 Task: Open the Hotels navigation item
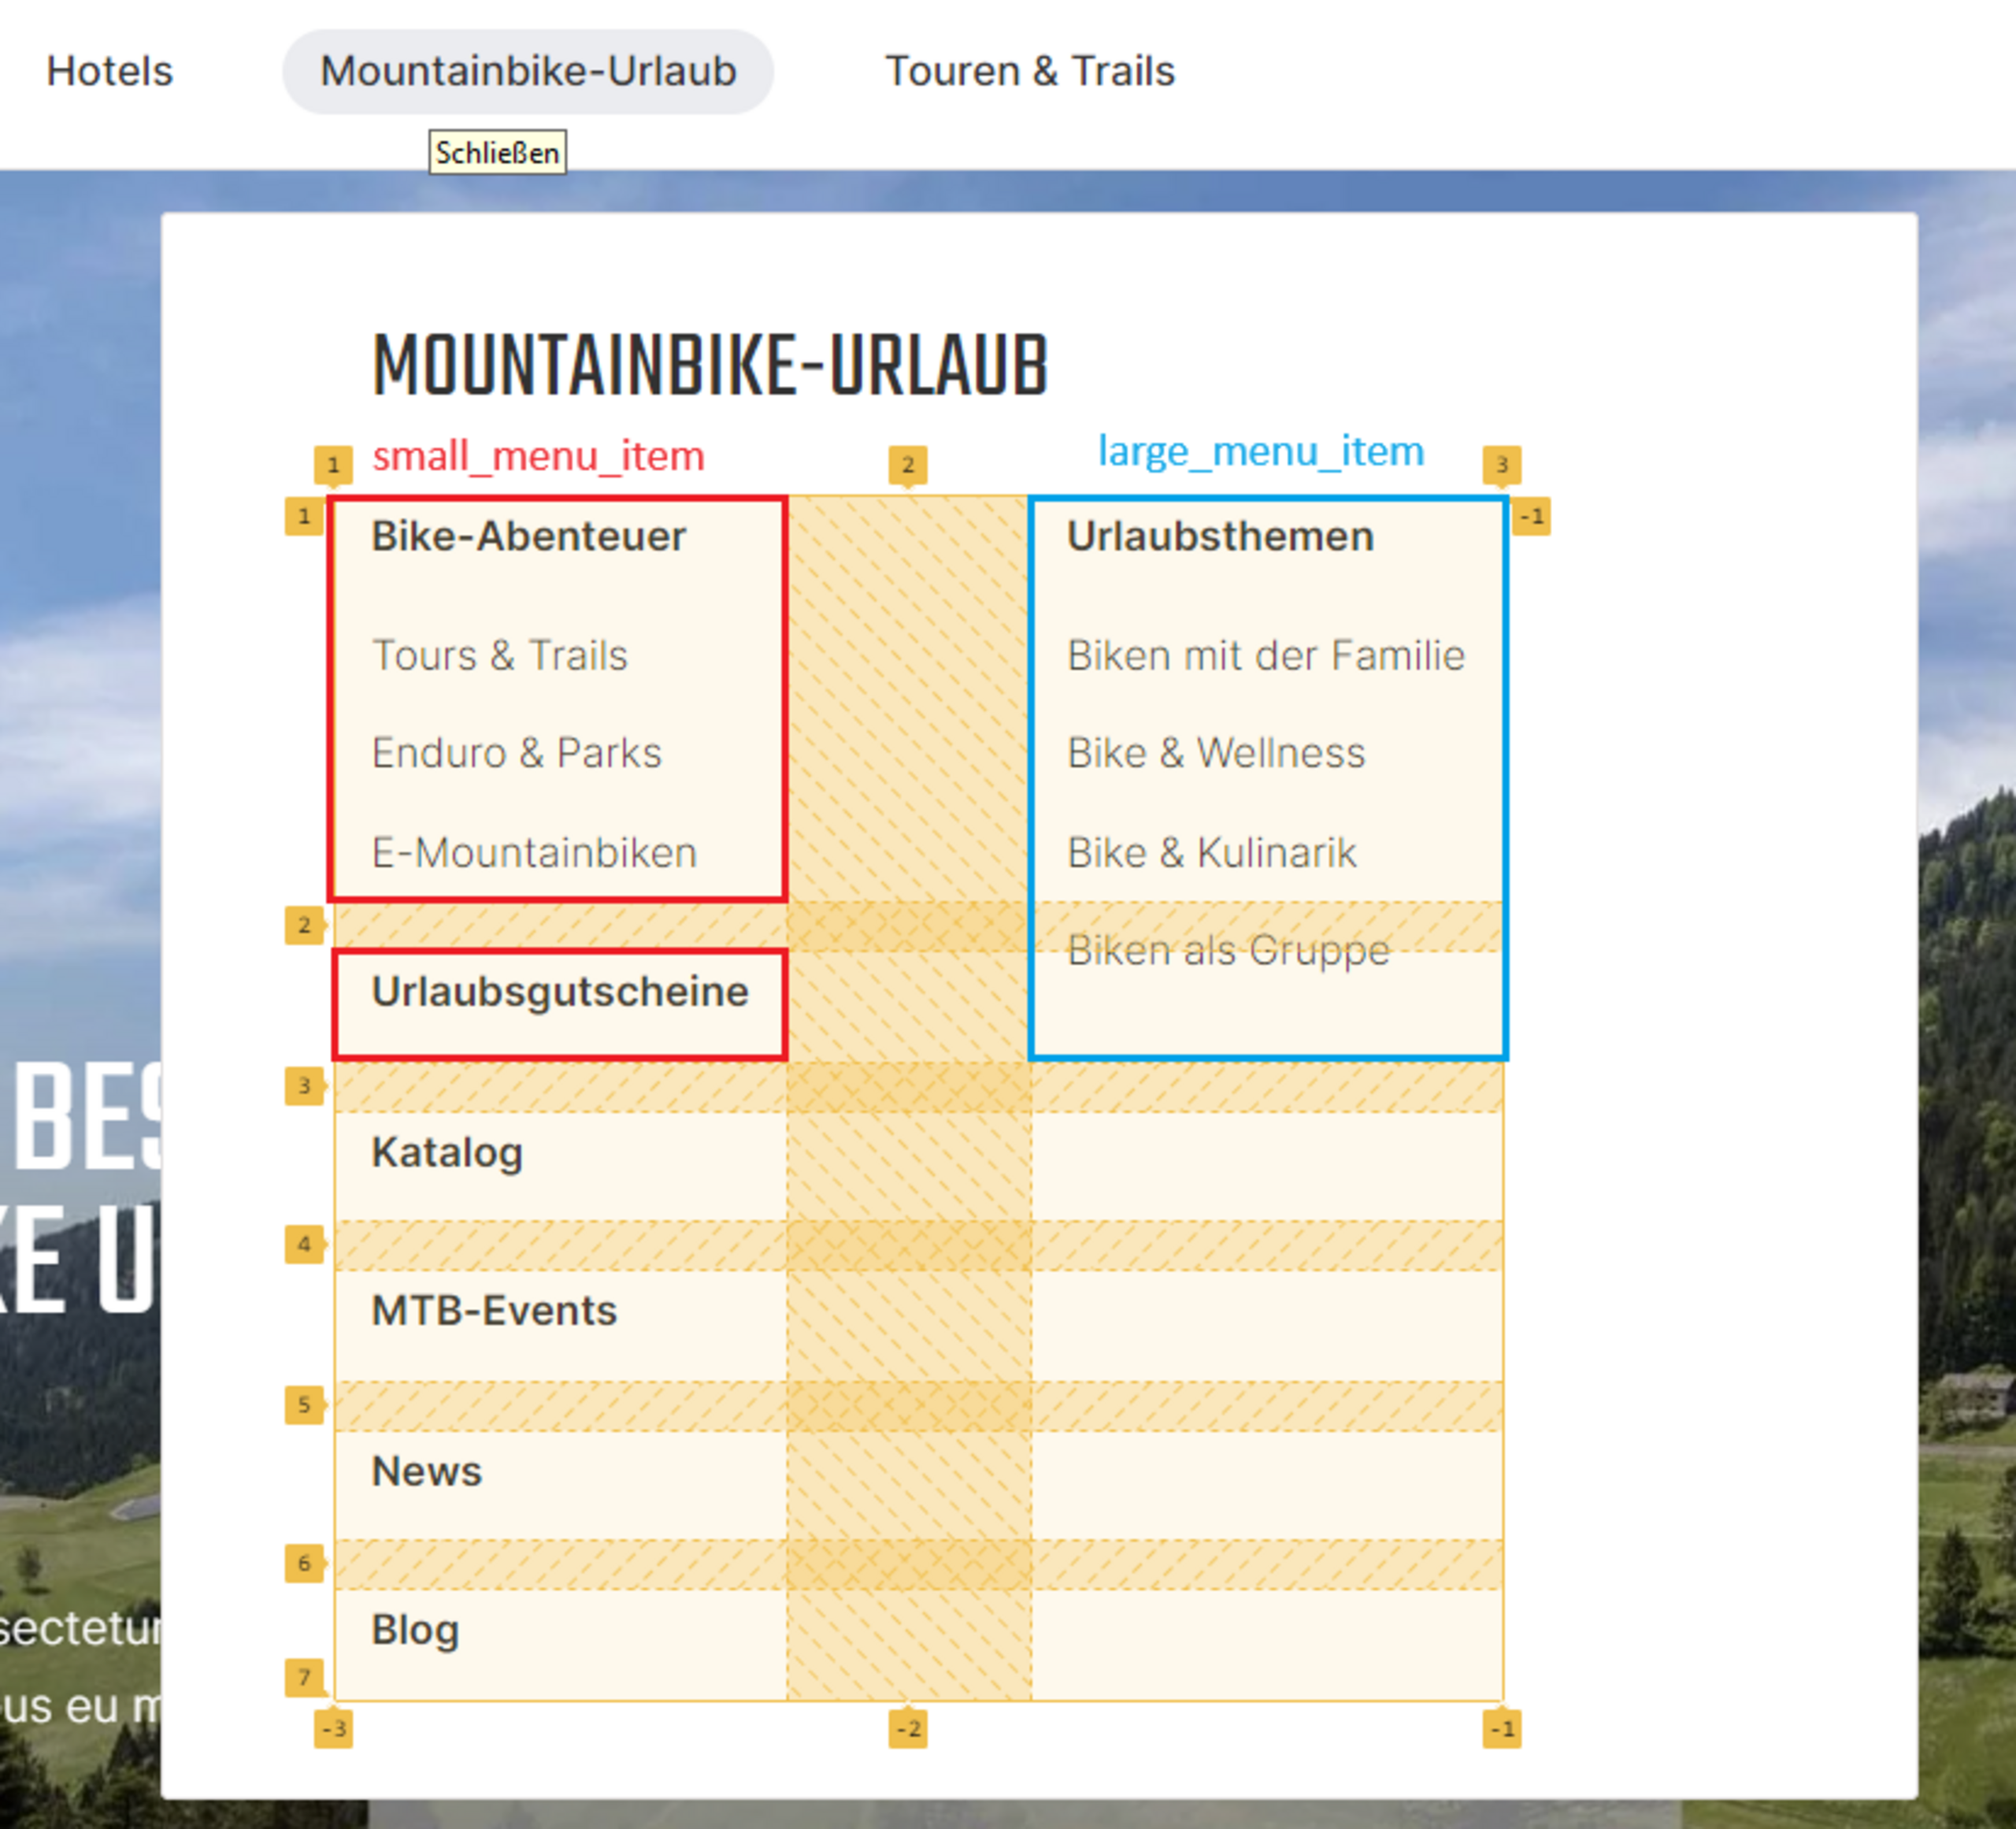point(109,72)
